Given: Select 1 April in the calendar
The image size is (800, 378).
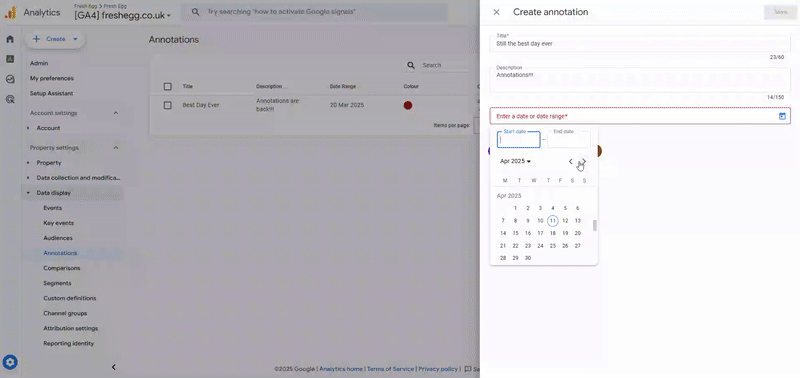Looking at the screenshot, I should tap(515, 208).
